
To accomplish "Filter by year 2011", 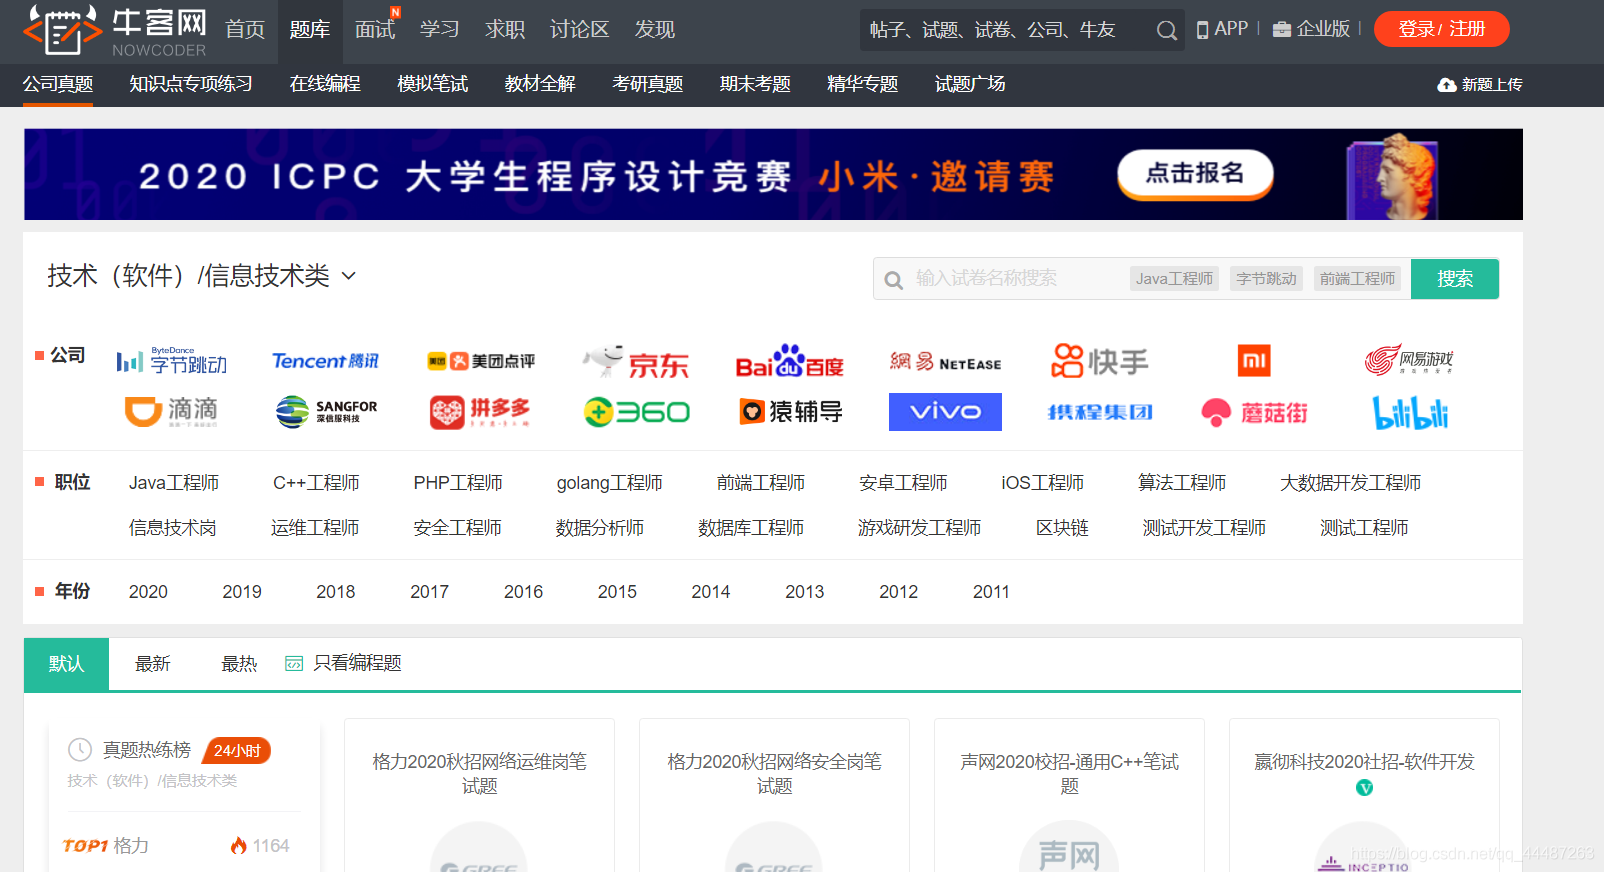I will click(x=991, y=592).
